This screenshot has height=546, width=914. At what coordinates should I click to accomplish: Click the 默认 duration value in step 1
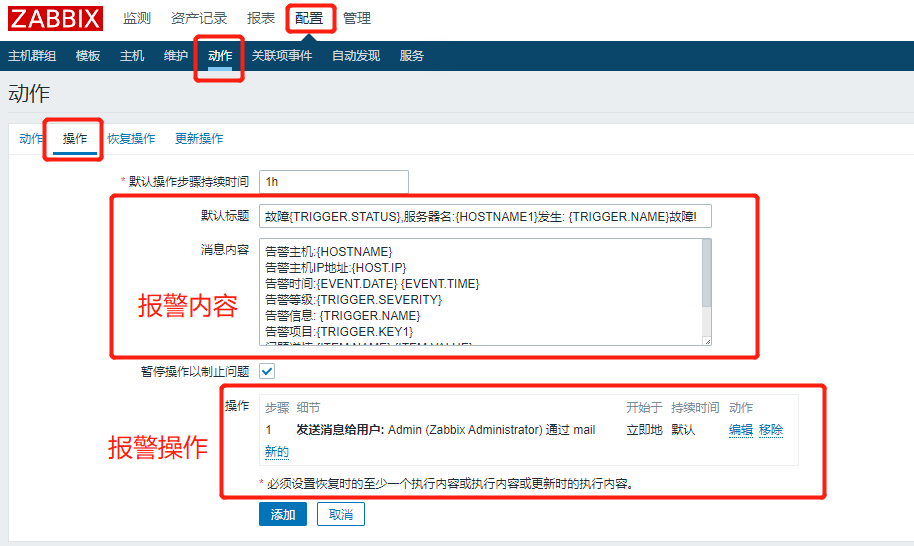[x=683, y=430]
